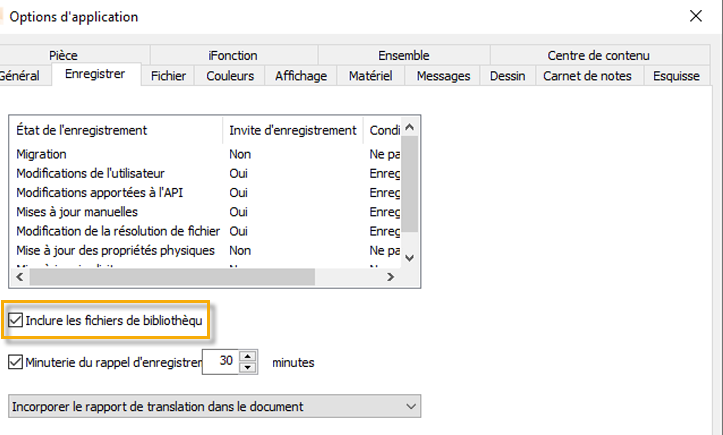Click the minutes input field showing 30

pos(222,362)
